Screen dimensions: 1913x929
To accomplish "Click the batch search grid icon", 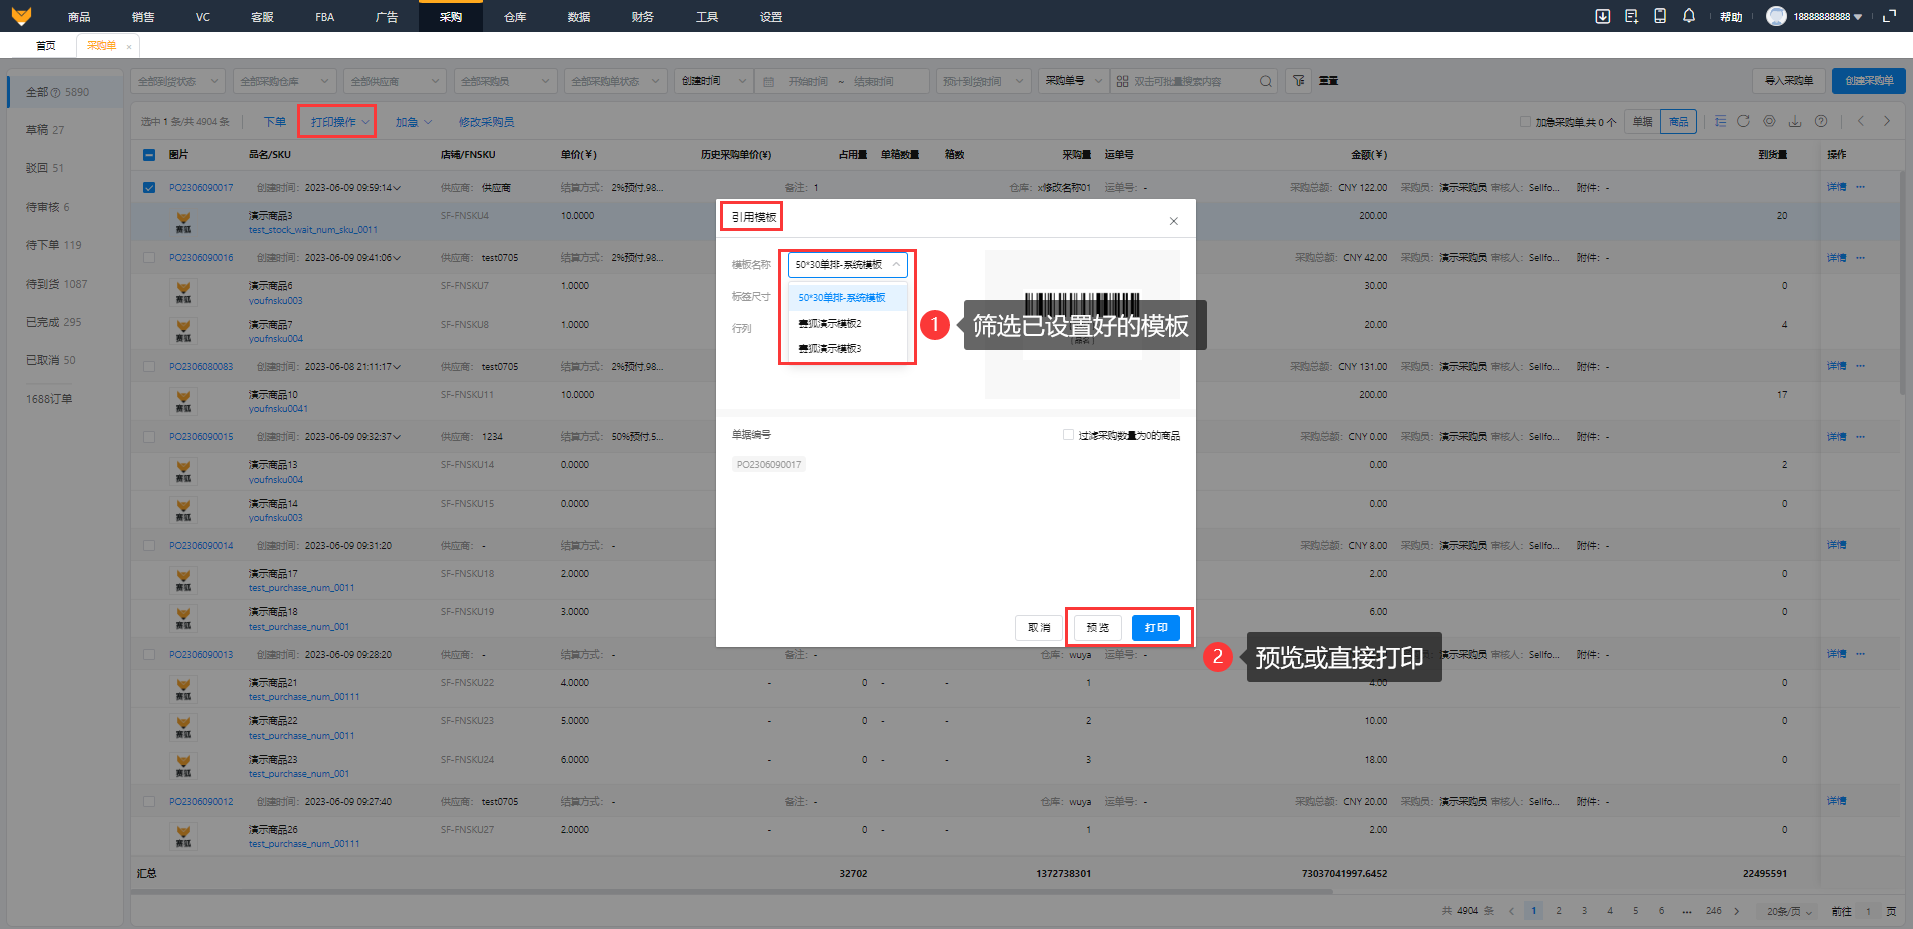I will click(1122, 81).
